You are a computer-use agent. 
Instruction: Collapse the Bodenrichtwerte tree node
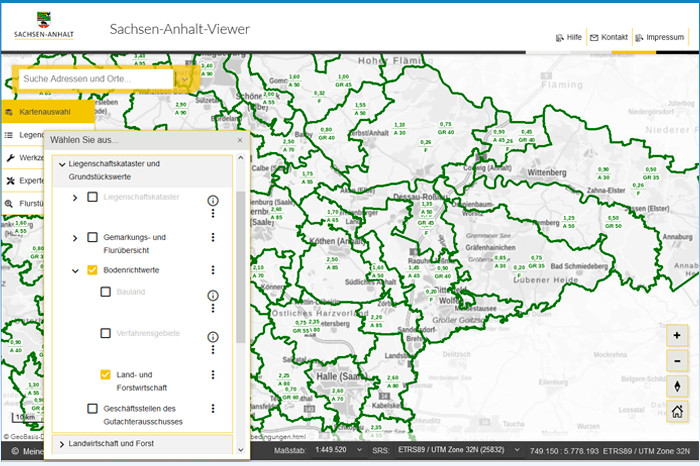tap(75, 270)
